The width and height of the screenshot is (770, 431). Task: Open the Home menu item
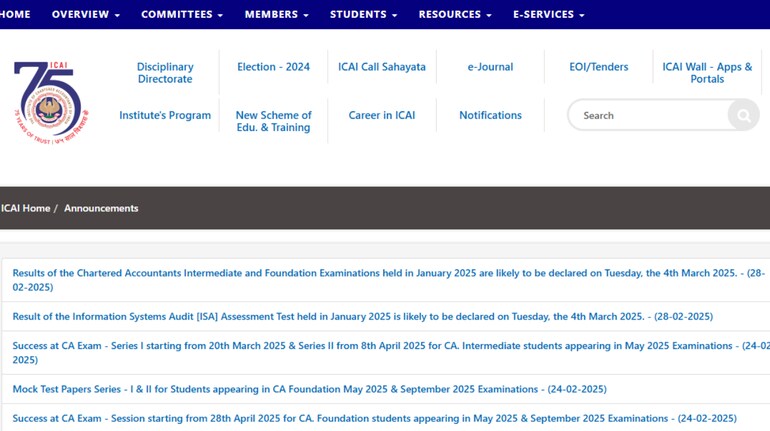point(15,14)
